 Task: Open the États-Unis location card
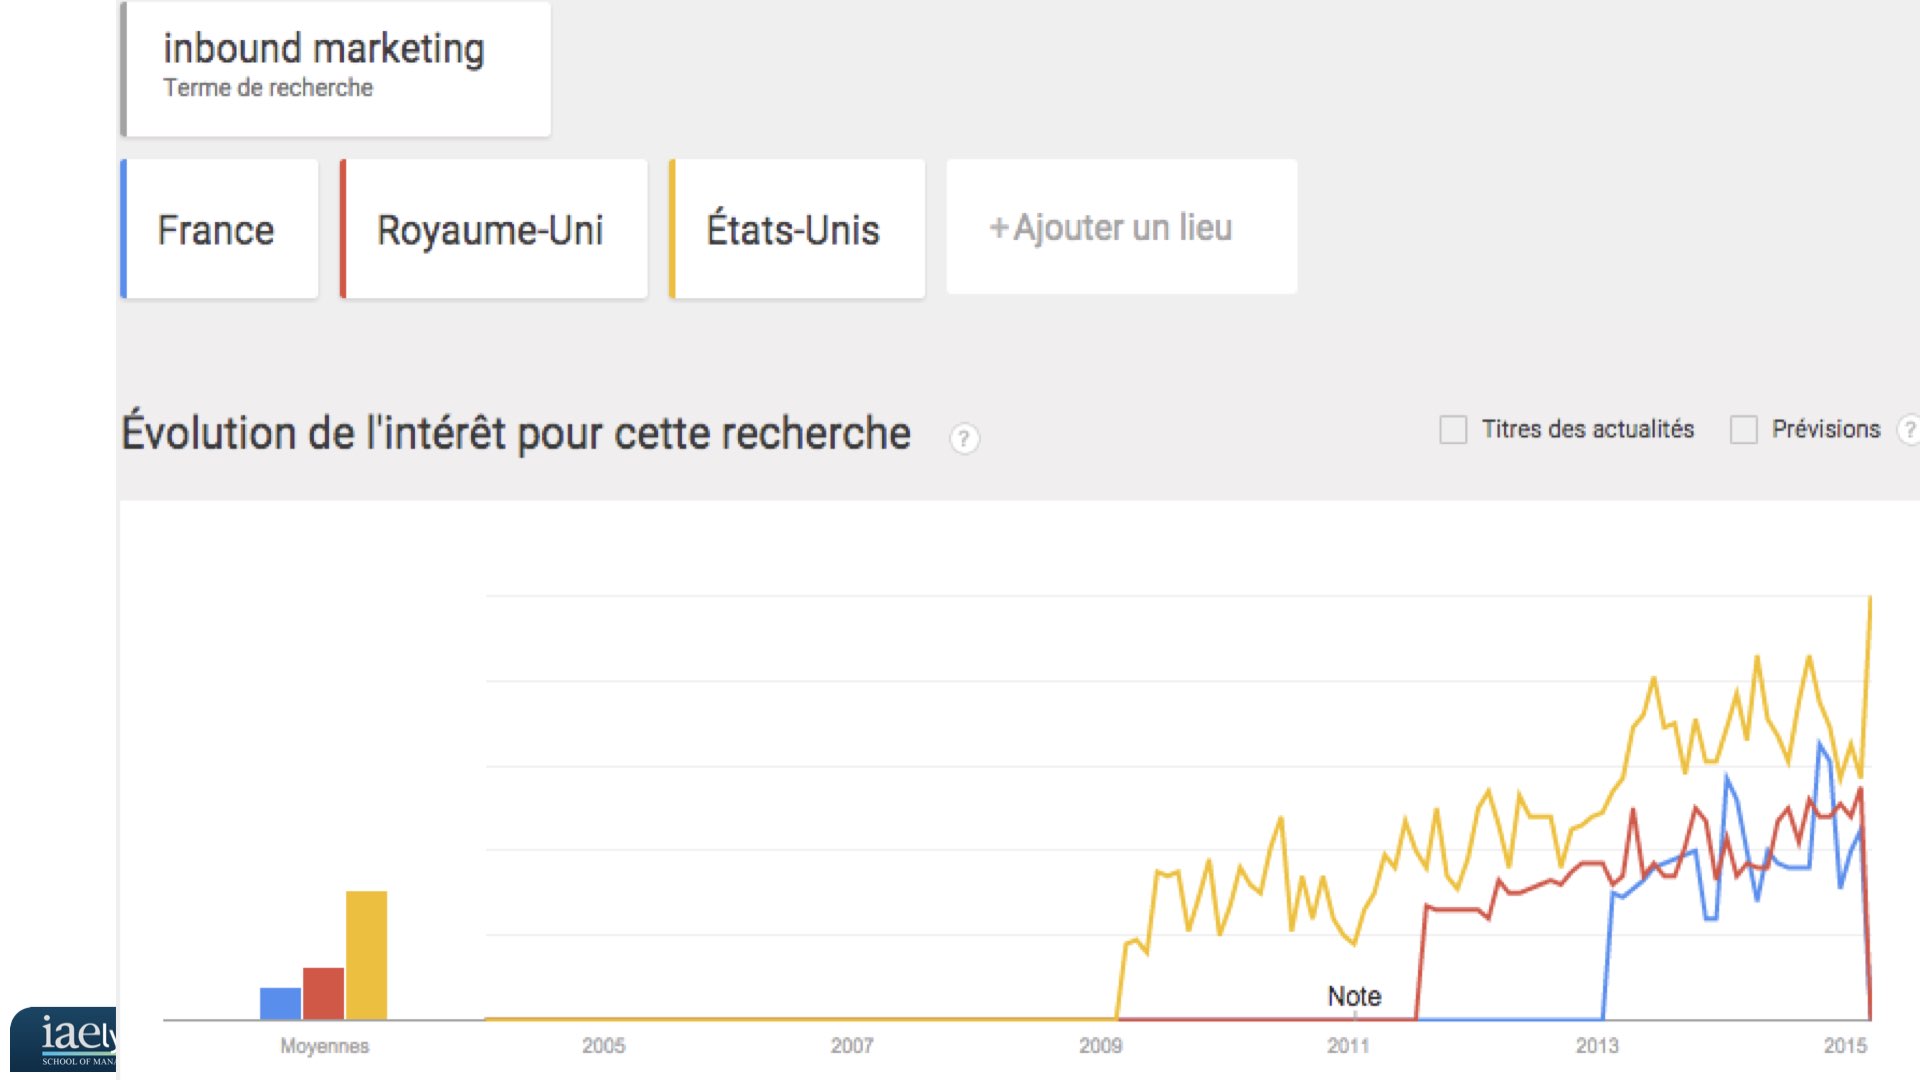coord(797,229)
